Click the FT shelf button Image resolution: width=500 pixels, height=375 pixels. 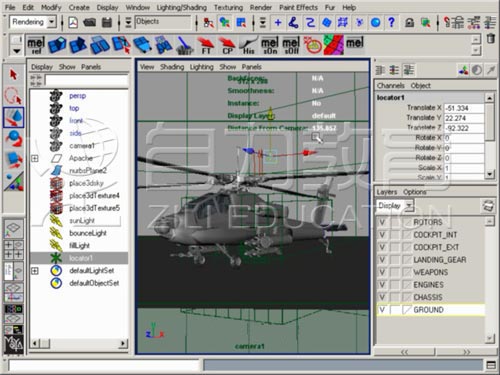click(x=206, y=46)
